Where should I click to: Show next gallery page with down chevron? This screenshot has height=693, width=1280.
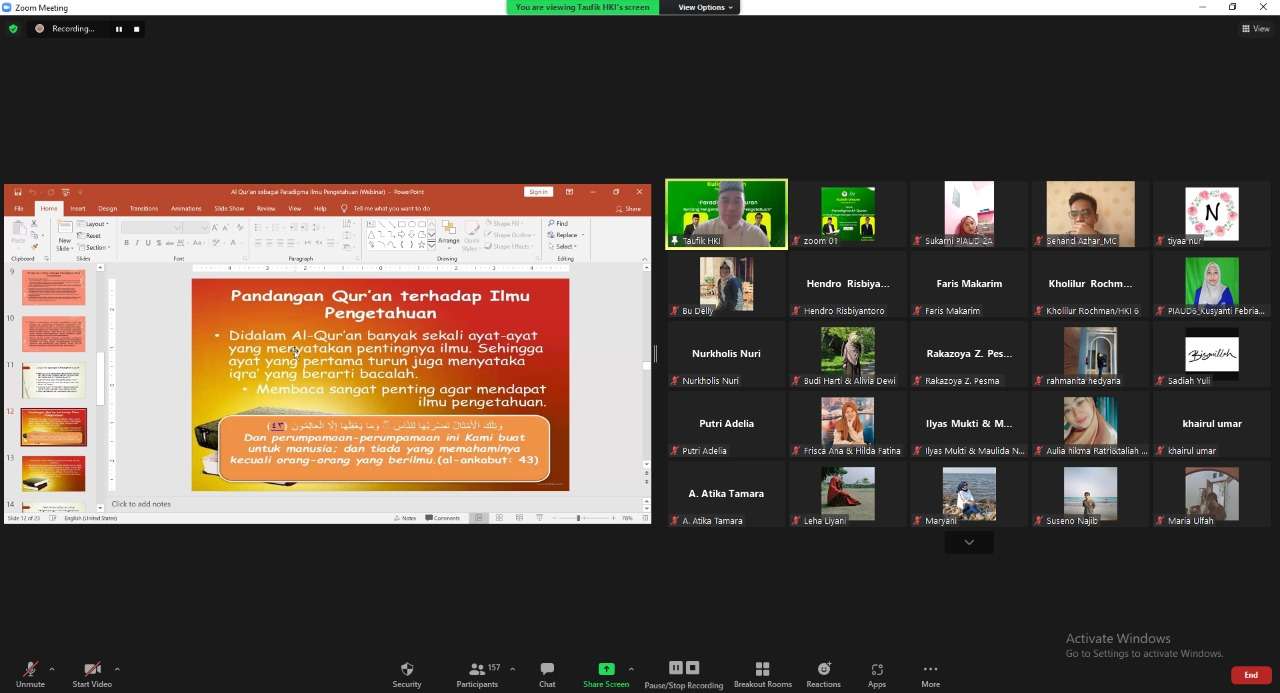(969, 542)
